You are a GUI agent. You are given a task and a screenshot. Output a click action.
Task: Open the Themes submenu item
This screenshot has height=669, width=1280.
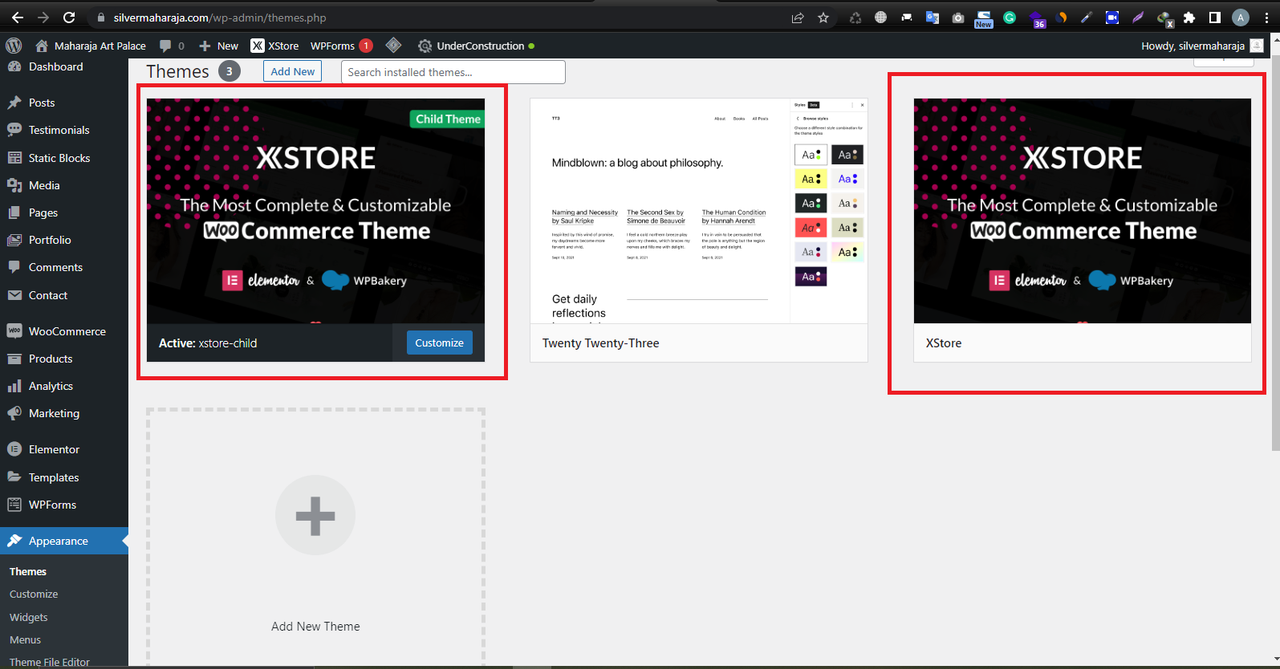click(28, 571)
